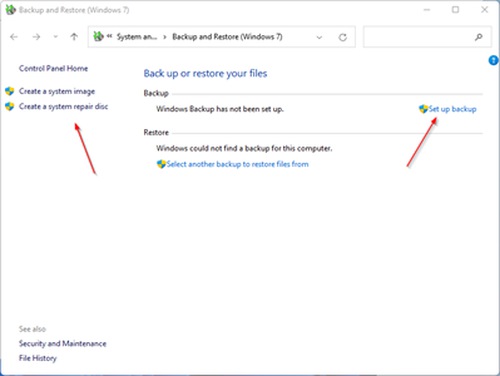
Task: Open the recent locations dropdown arrow
Action: point(55,37)
